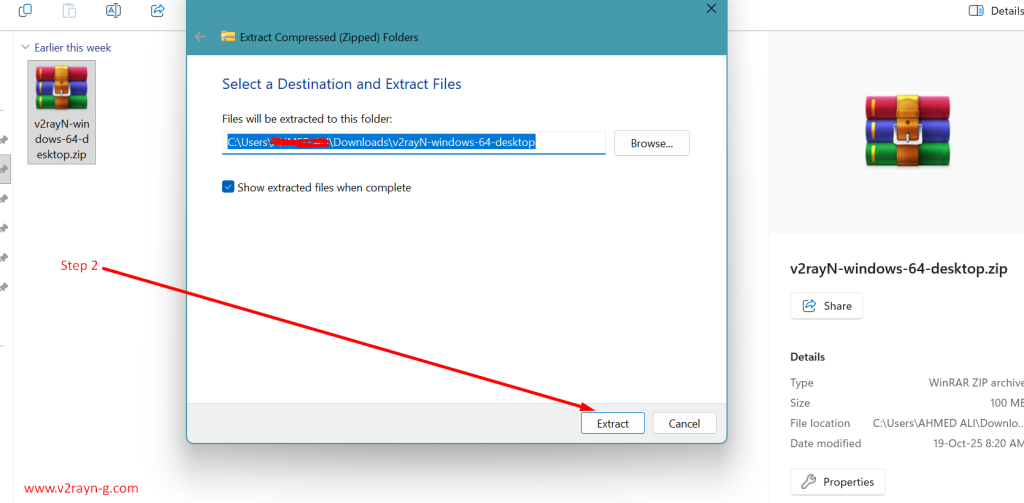Cancel the extraction dialog
The width and height of the screenshot is (1024, 503).
pyautogui.click(x=684, y=423)
